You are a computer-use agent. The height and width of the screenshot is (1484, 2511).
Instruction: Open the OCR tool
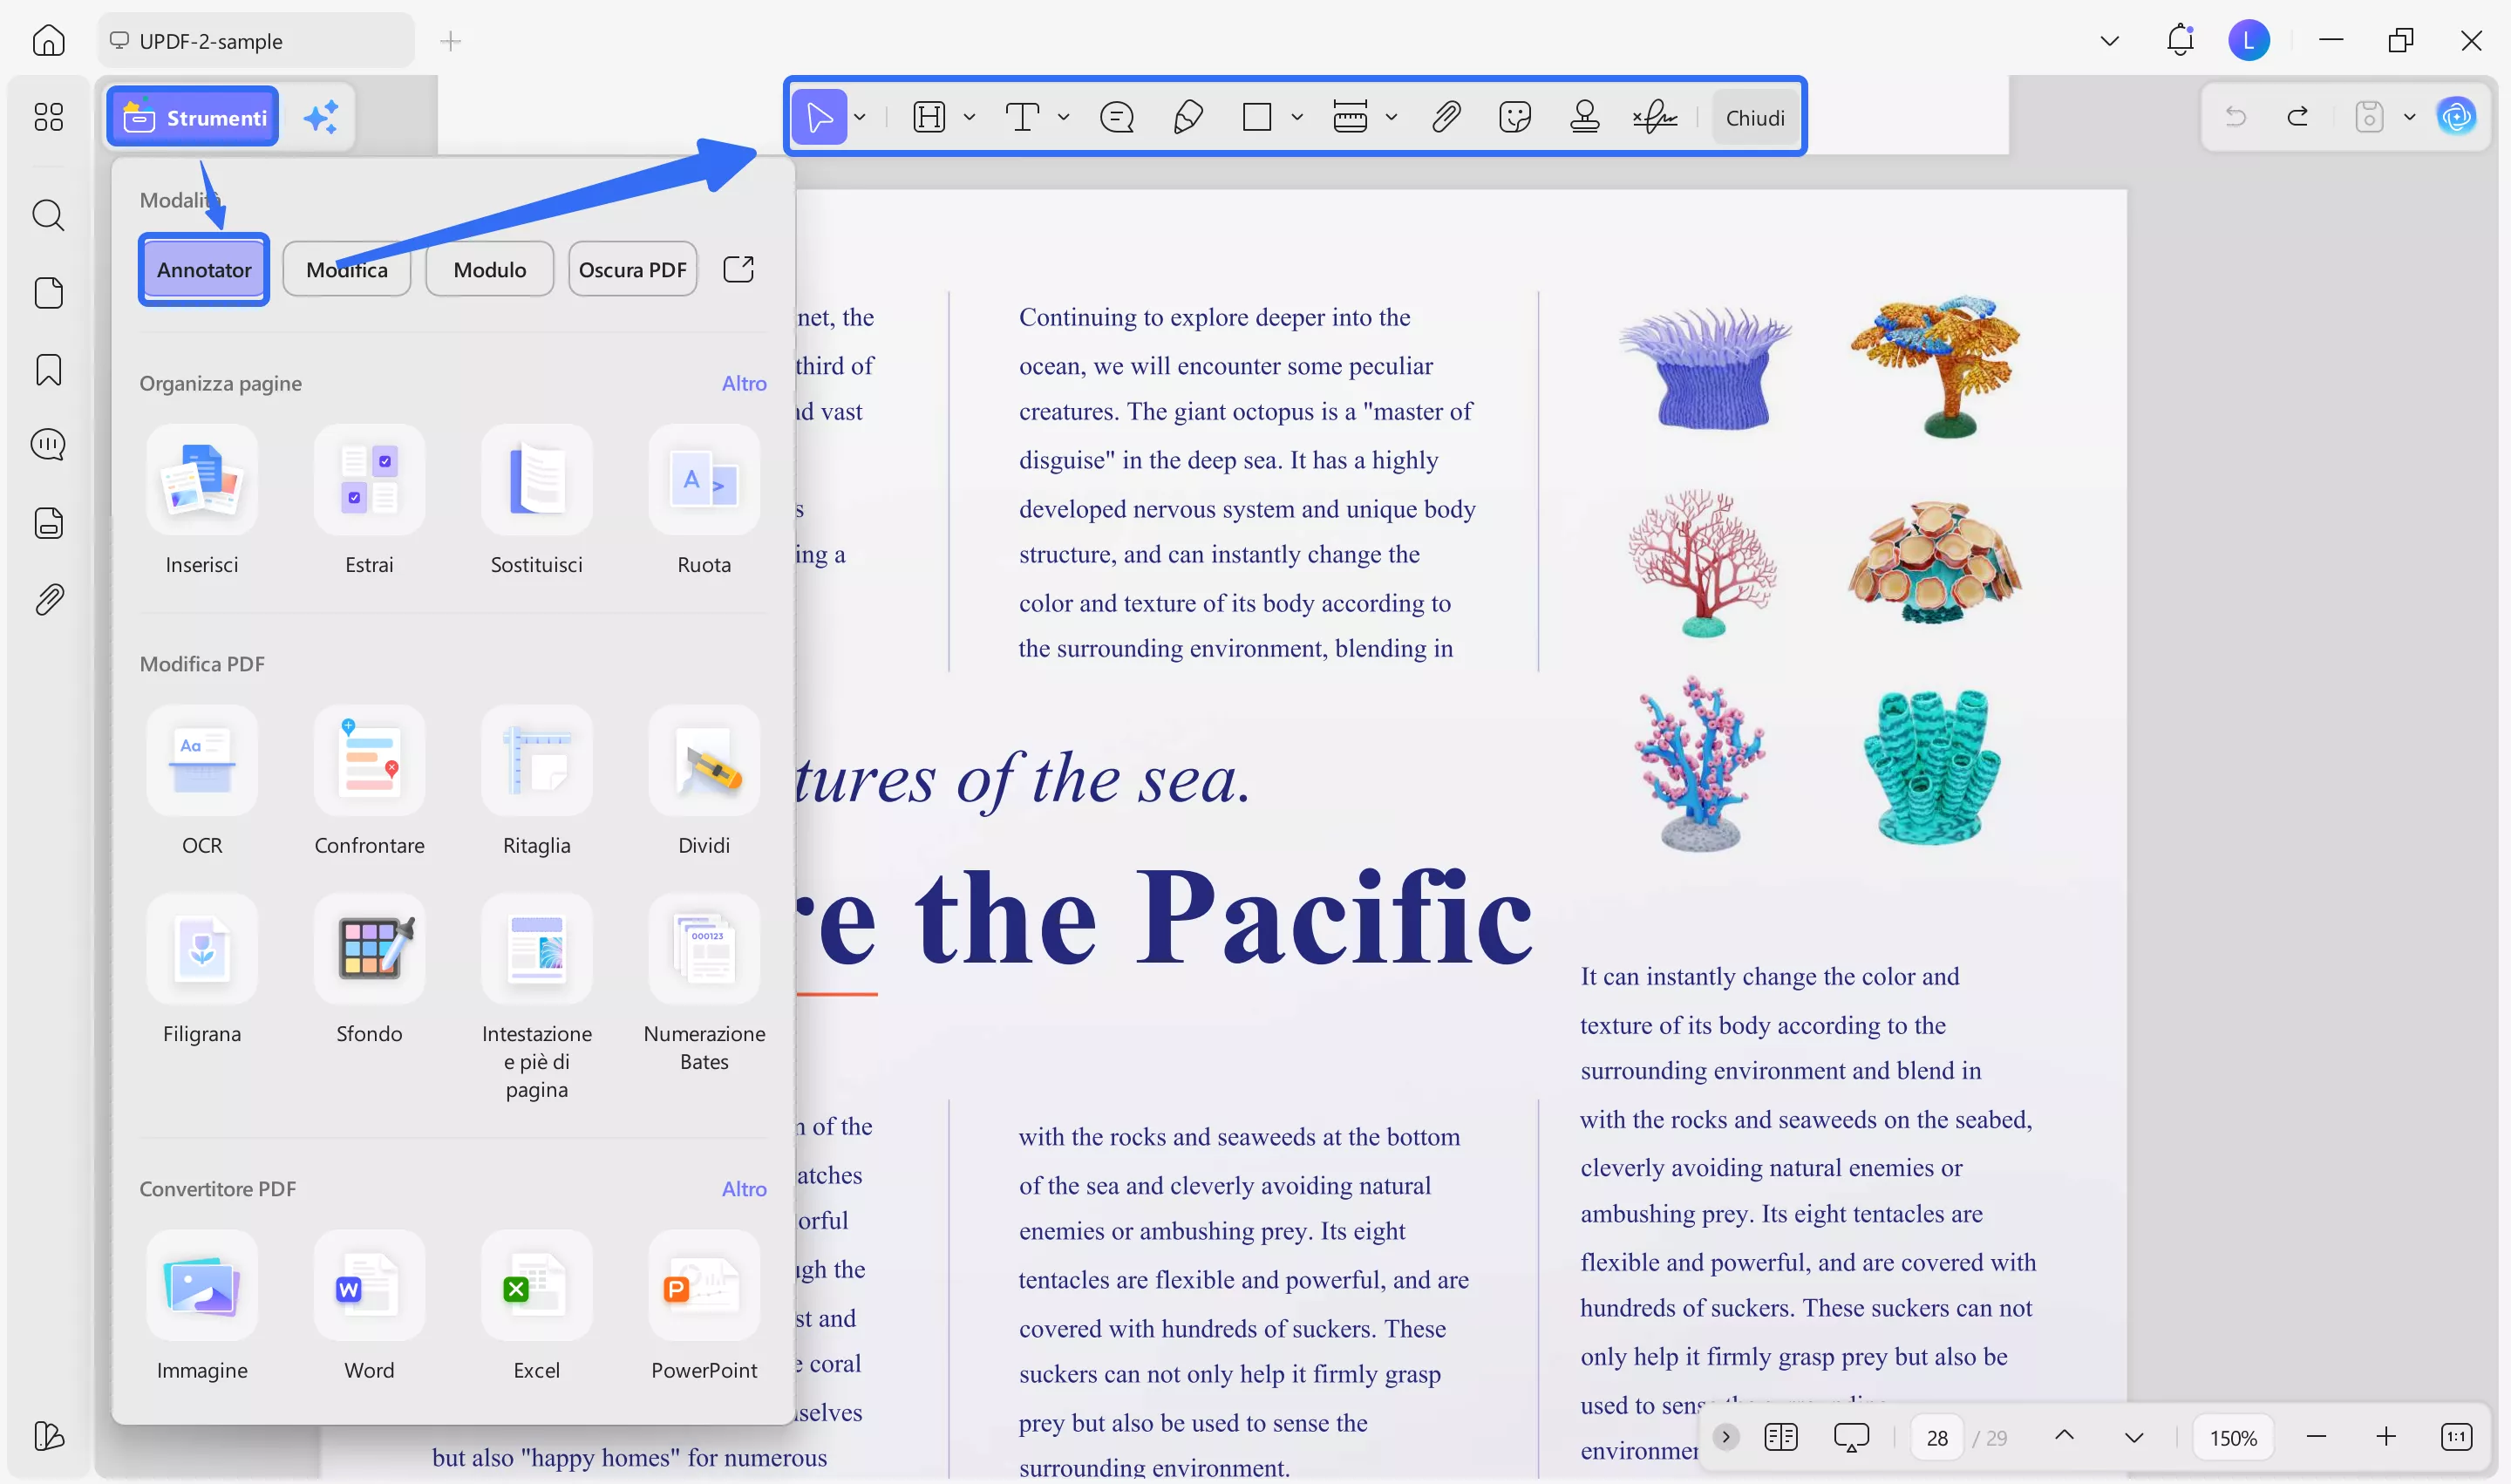coord(202,762)
